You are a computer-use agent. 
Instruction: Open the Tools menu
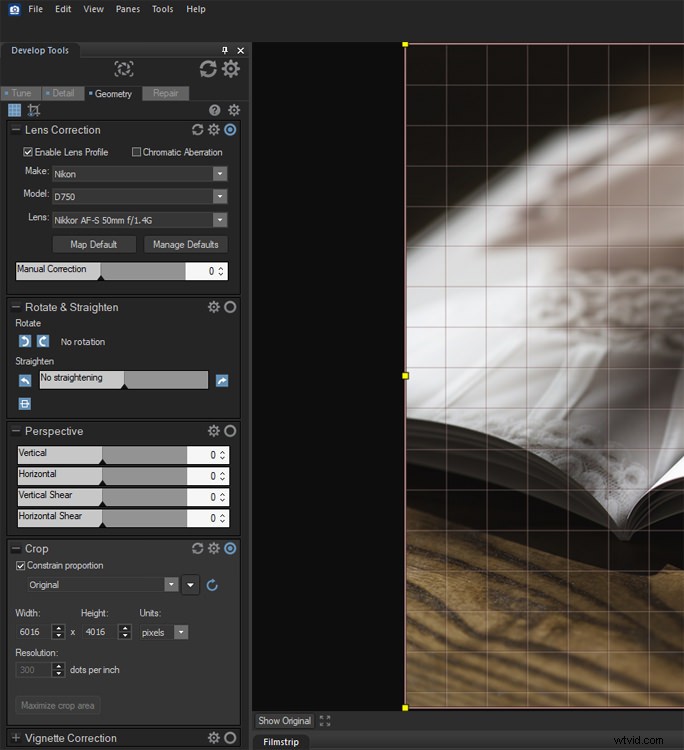point(163,9)
